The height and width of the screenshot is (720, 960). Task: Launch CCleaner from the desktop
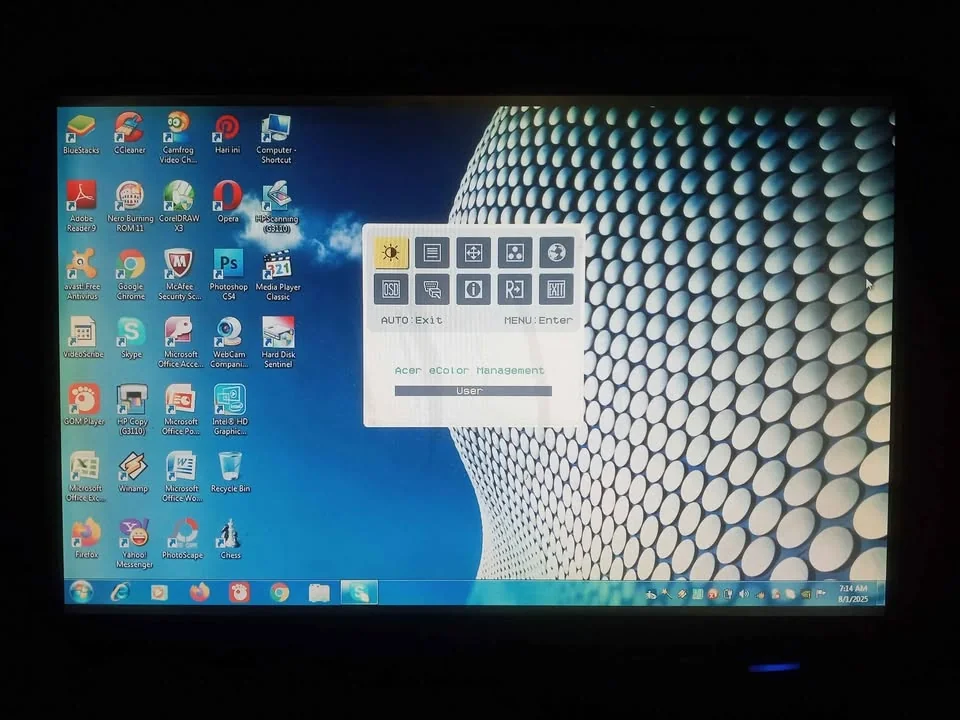pos(130,133)
